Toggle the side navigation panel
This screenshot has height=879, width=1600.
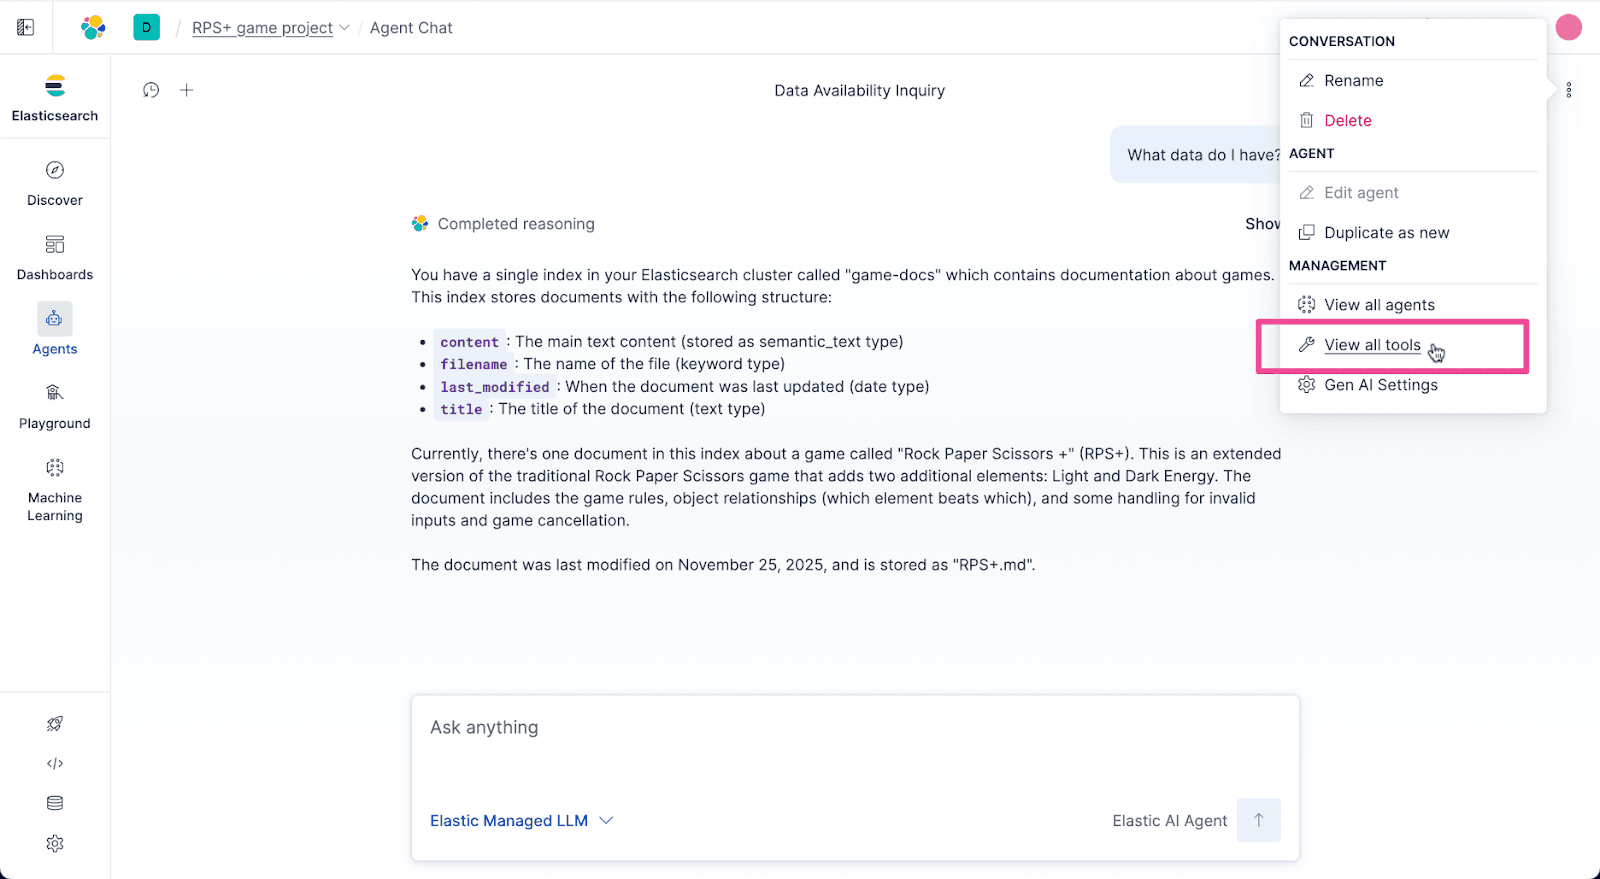[x=26, y=28]
